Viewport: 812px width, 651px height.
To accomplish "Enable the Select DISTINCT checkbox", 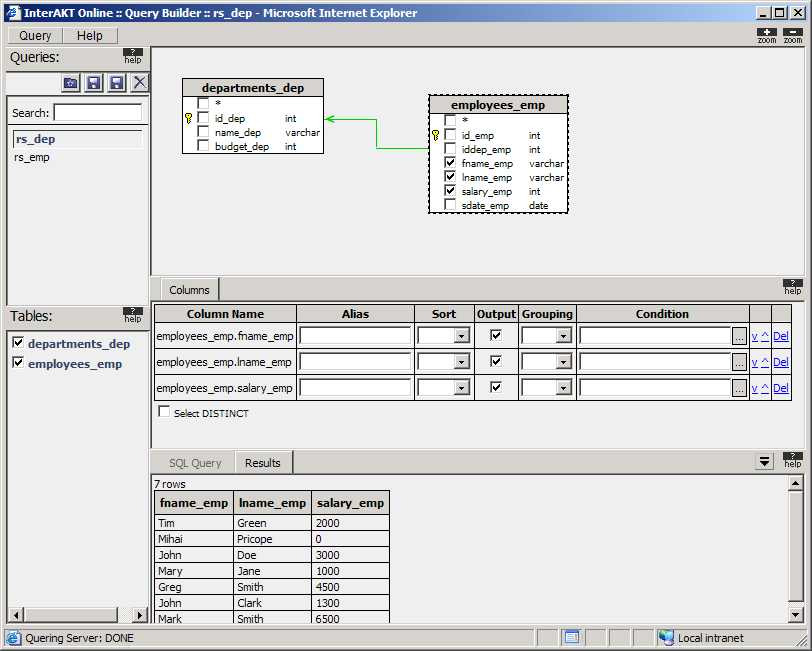I will pos(164,412).
